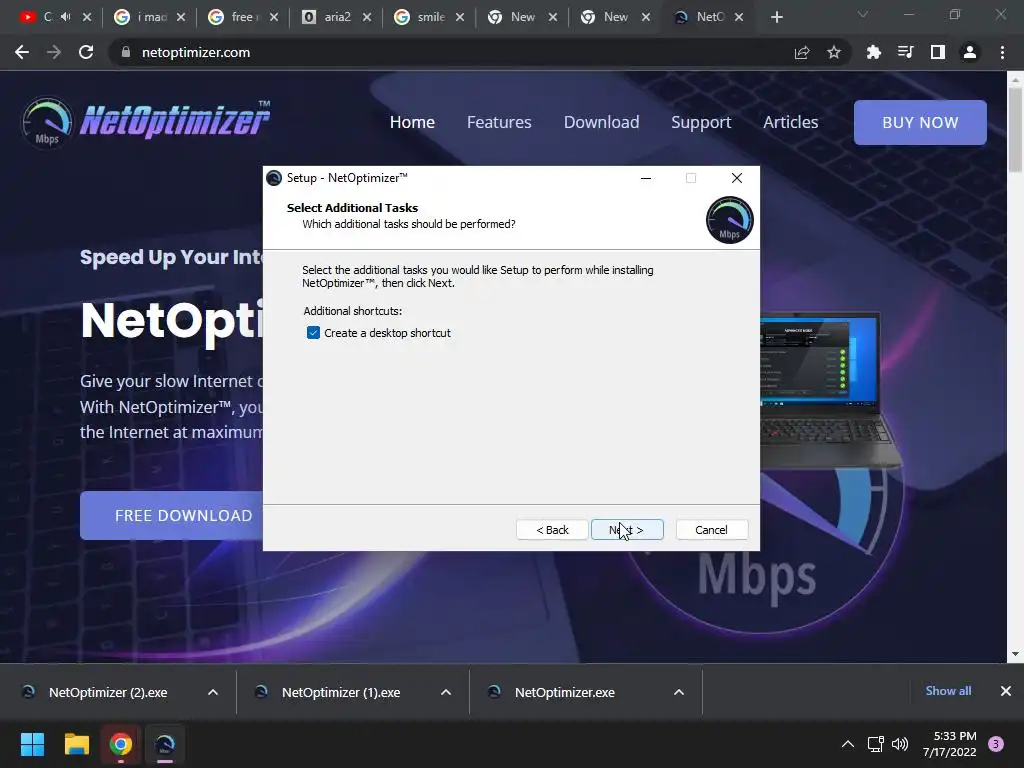Reload the netoptimizer.com page
1024x768 pixels.
tap(86, 52)
